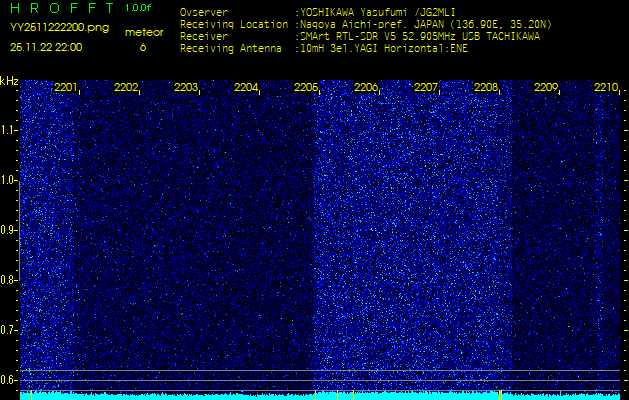This screenshot has width=629, height=400.
Task: Click the 2208 time label
Action: tap(486, 87)
